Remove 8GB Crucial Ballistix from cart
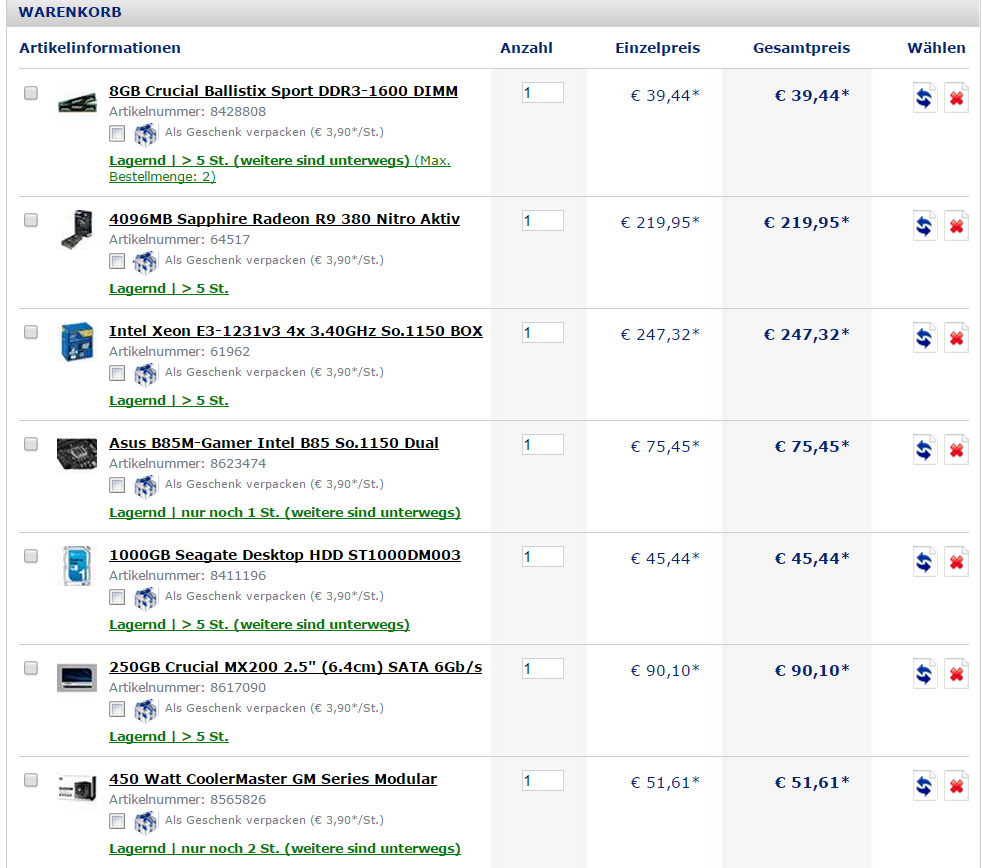 coord(956,98)
